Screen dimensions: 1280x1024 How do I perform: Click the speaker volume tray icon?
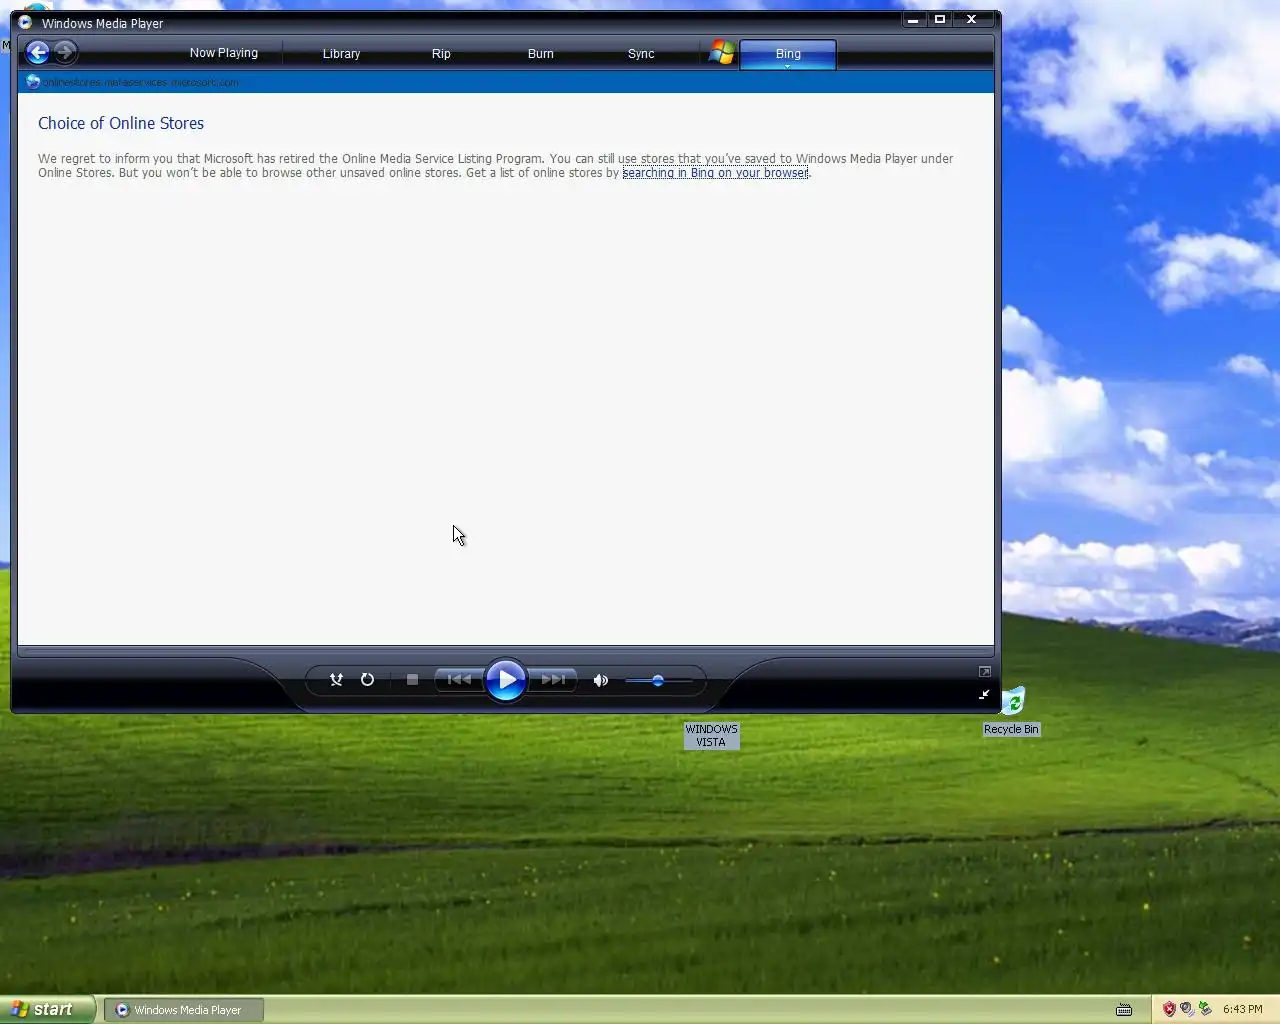(x=1187, y=1009)
